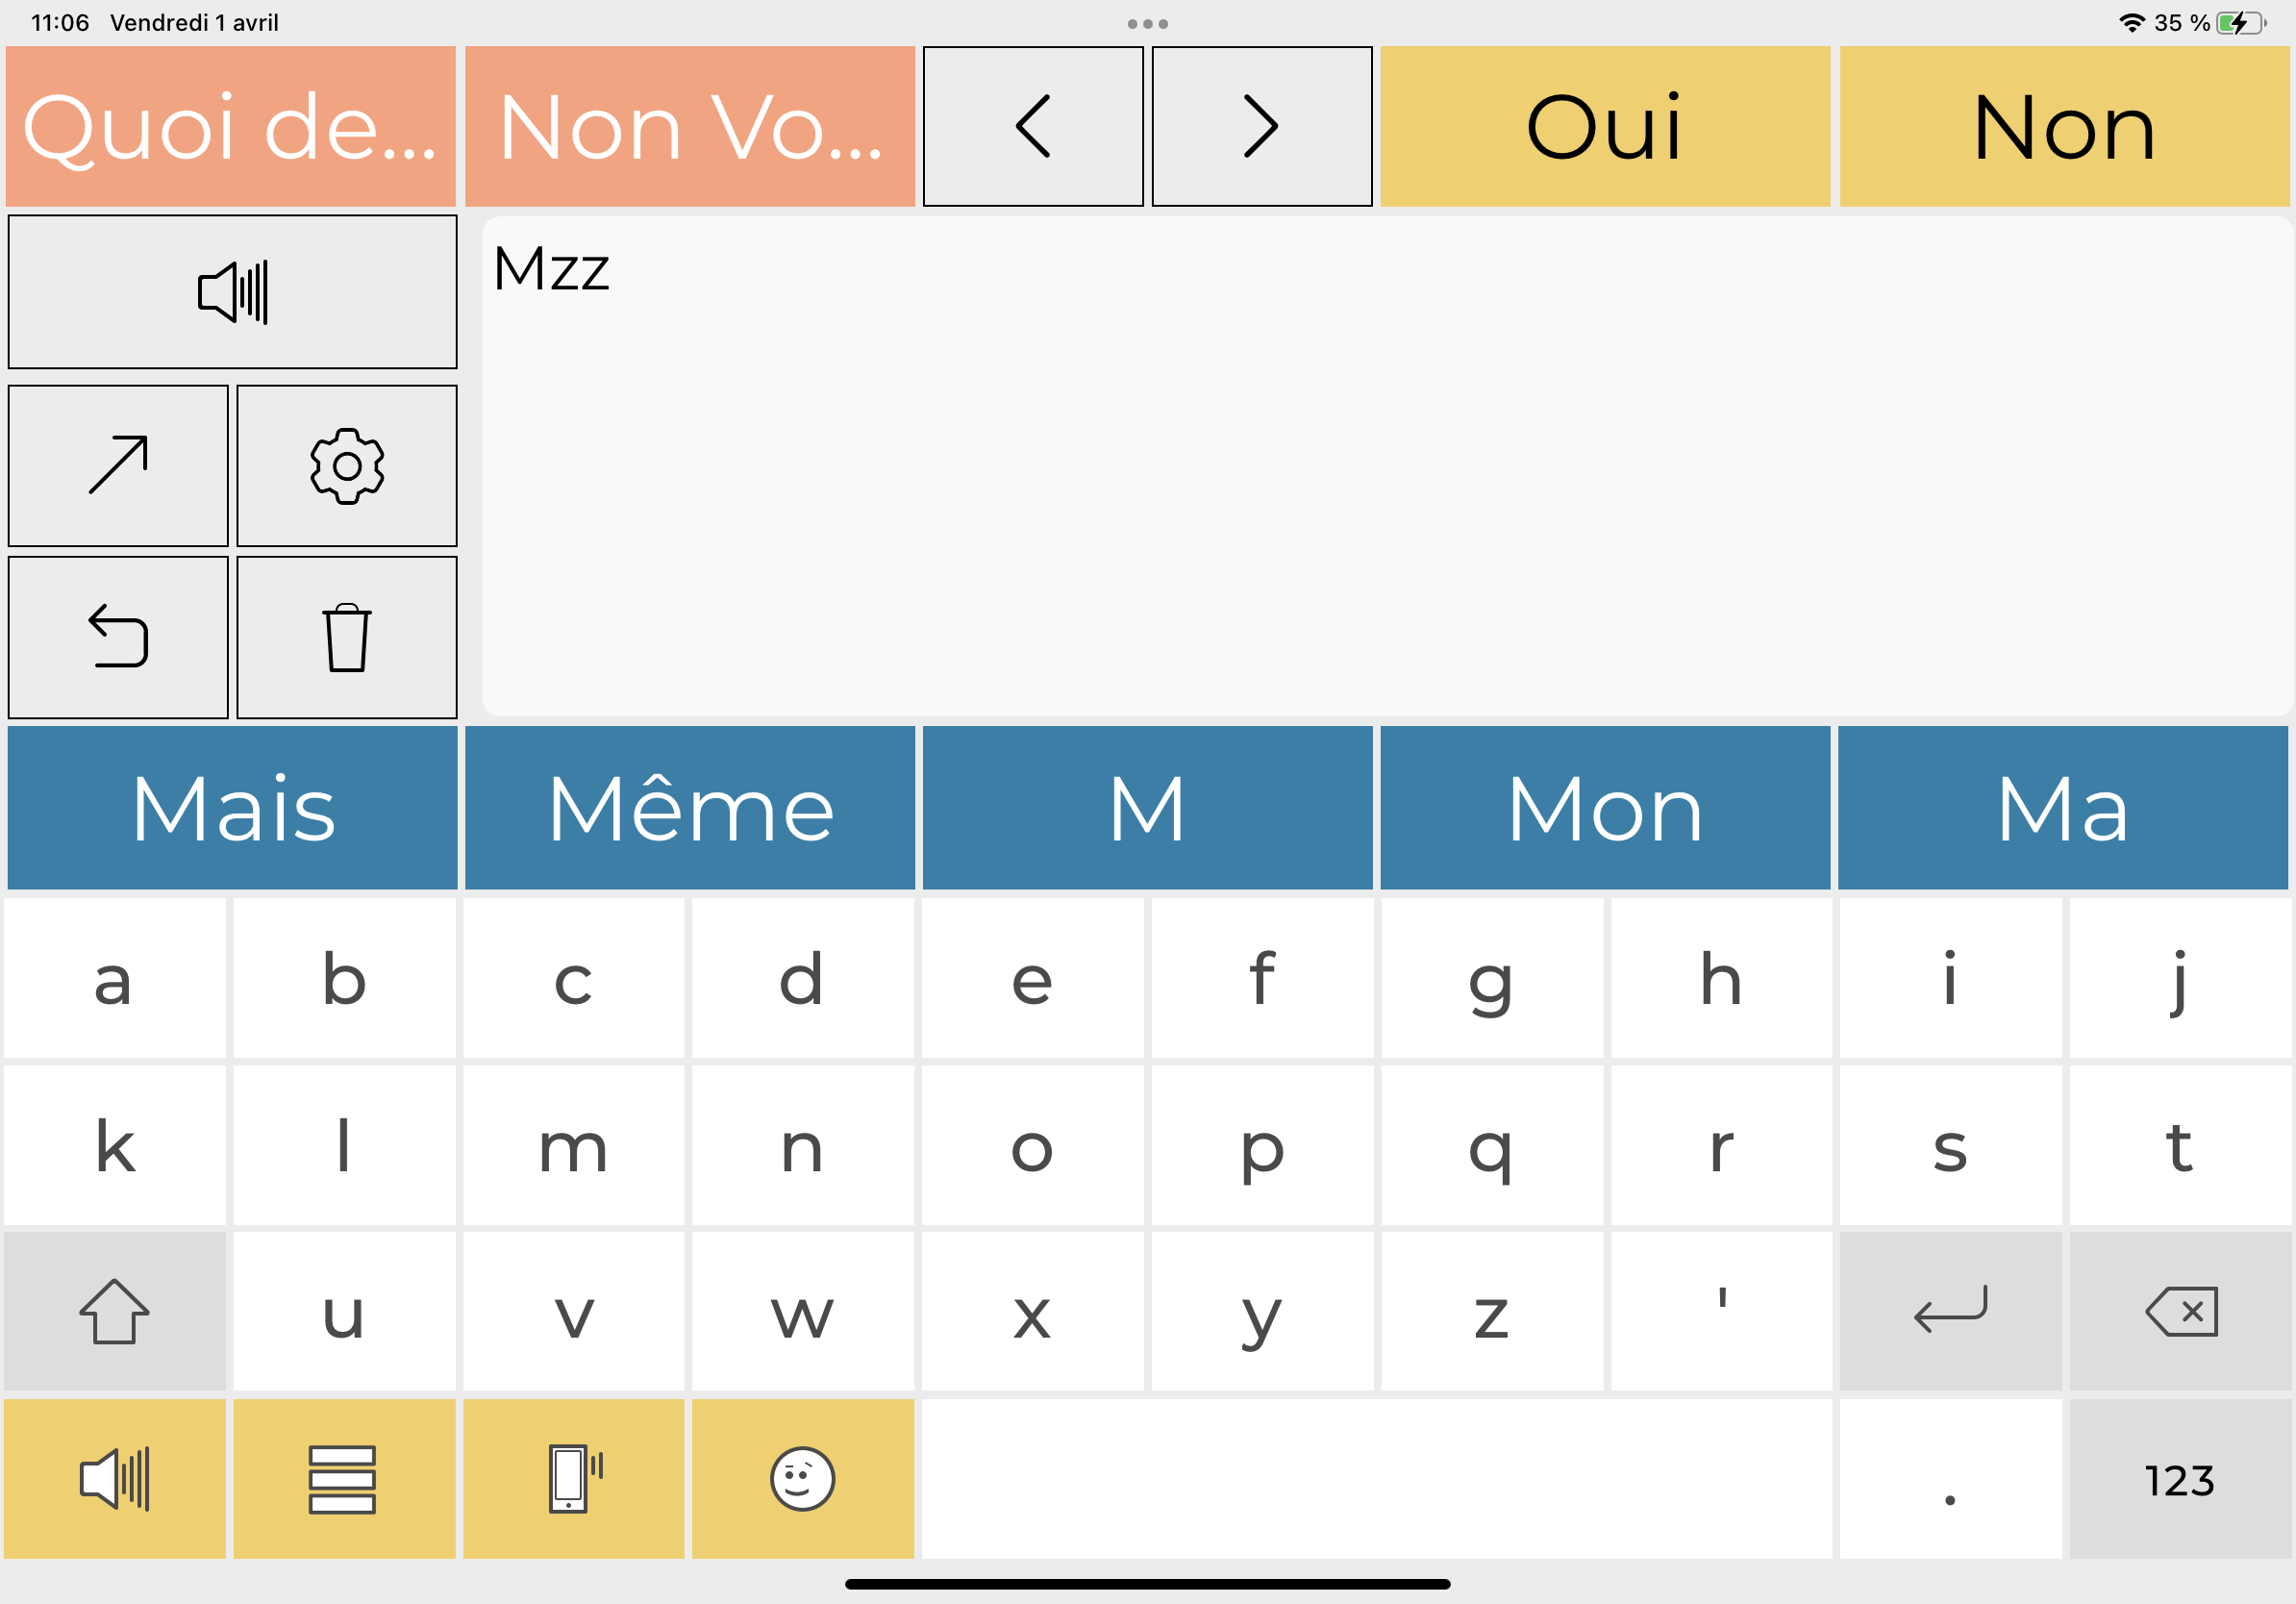
Task: Tap the diagonal arrow expand icon
Action: click(118, 466)
